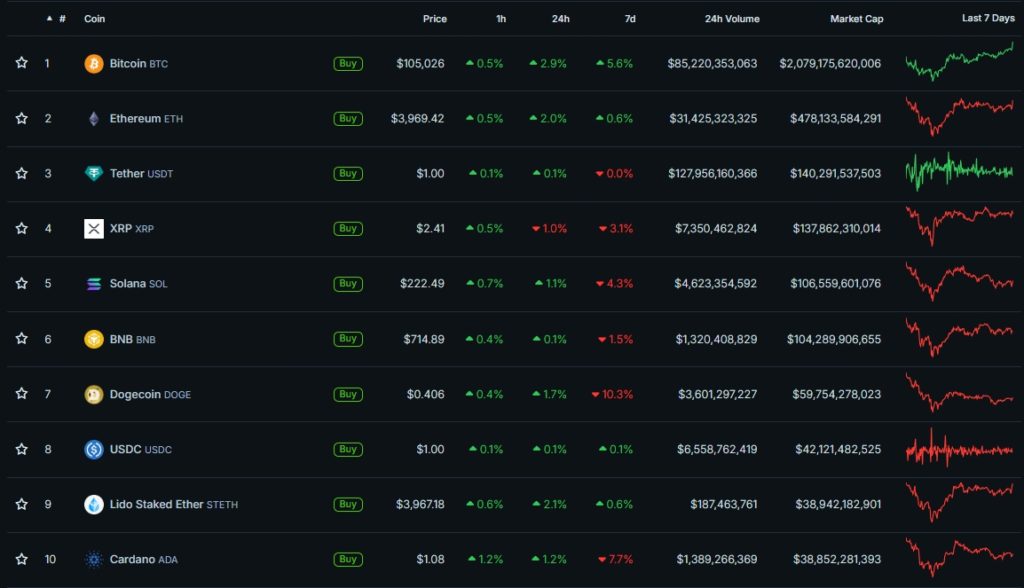1024x588 pixels.
Task: Favorite Dogecoin using its star icon
Action: tap(21, 394)
